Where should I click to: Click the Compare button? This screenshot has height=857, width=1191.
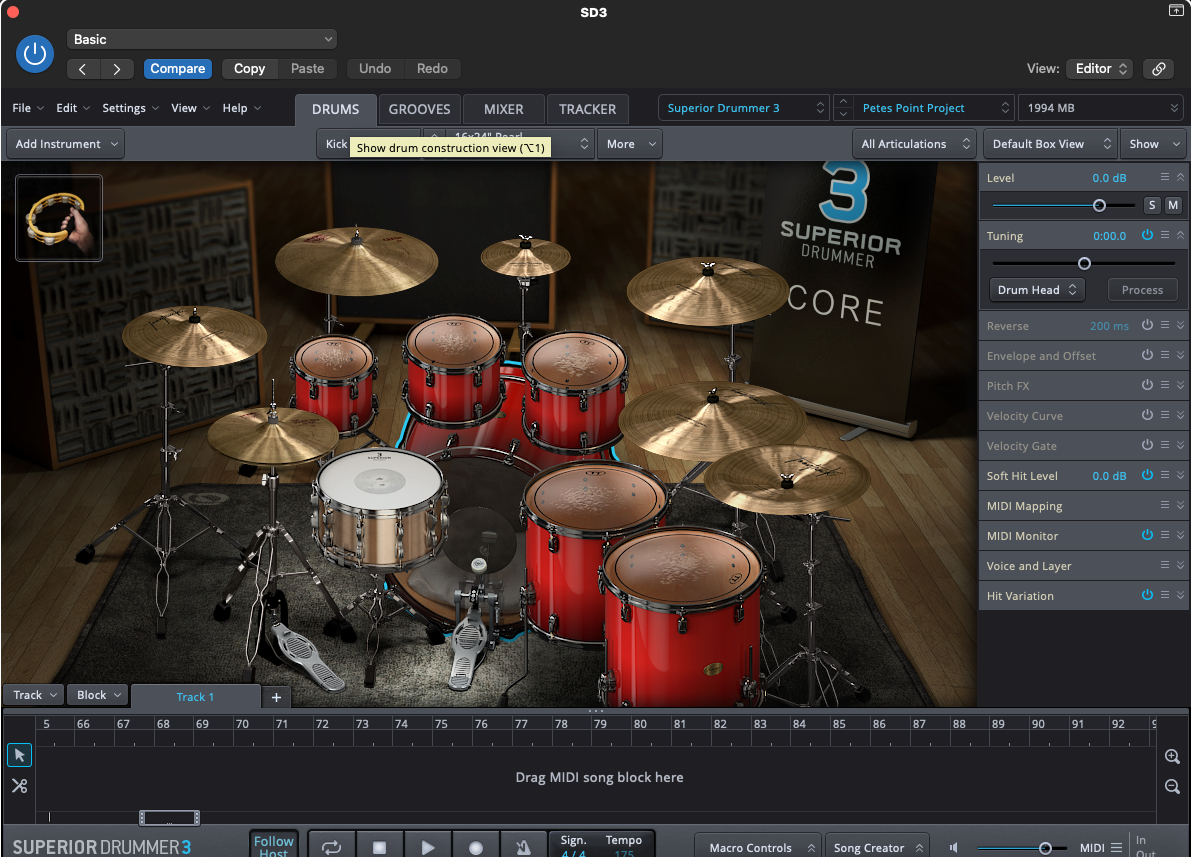point(178,68)
